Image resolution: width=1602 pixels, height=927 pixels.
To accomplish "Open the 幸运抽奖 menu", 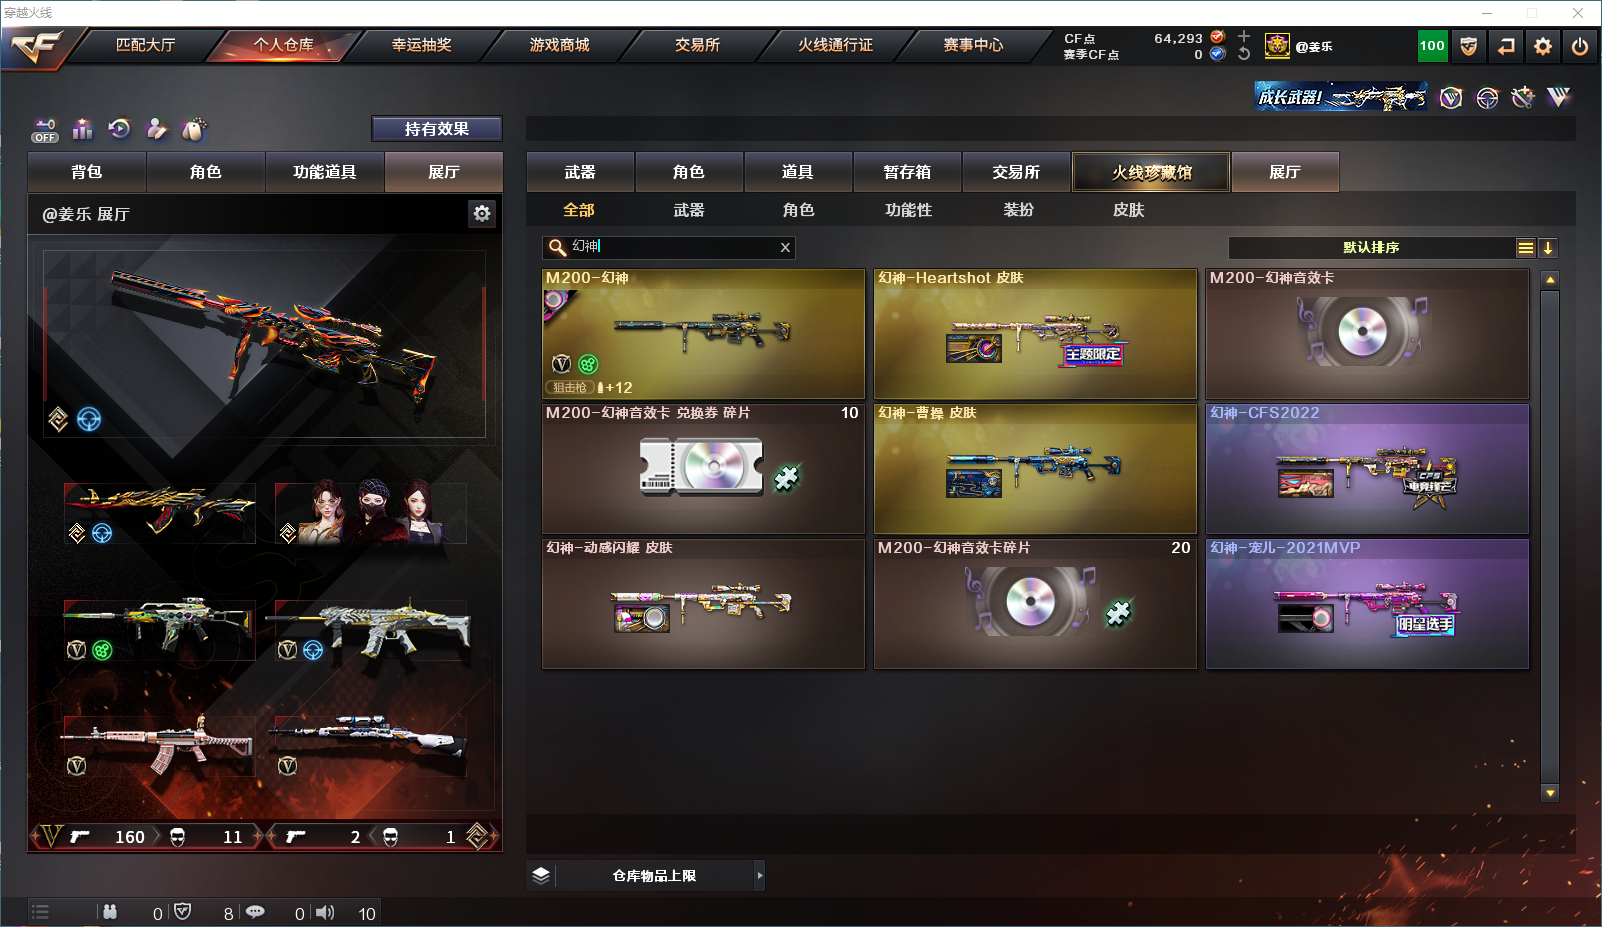I will 421,45.
